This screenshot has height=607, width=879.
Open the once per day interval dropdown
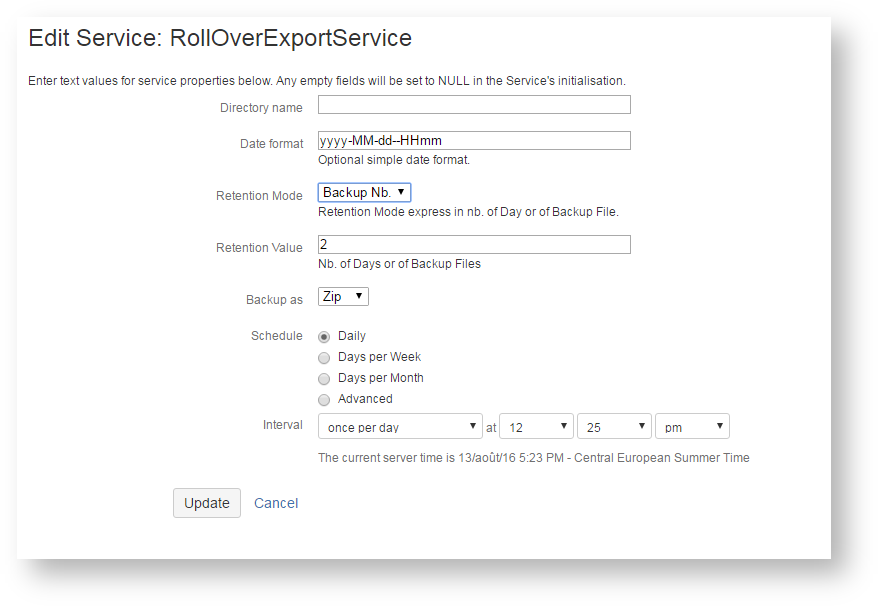(x=400, y=427)
